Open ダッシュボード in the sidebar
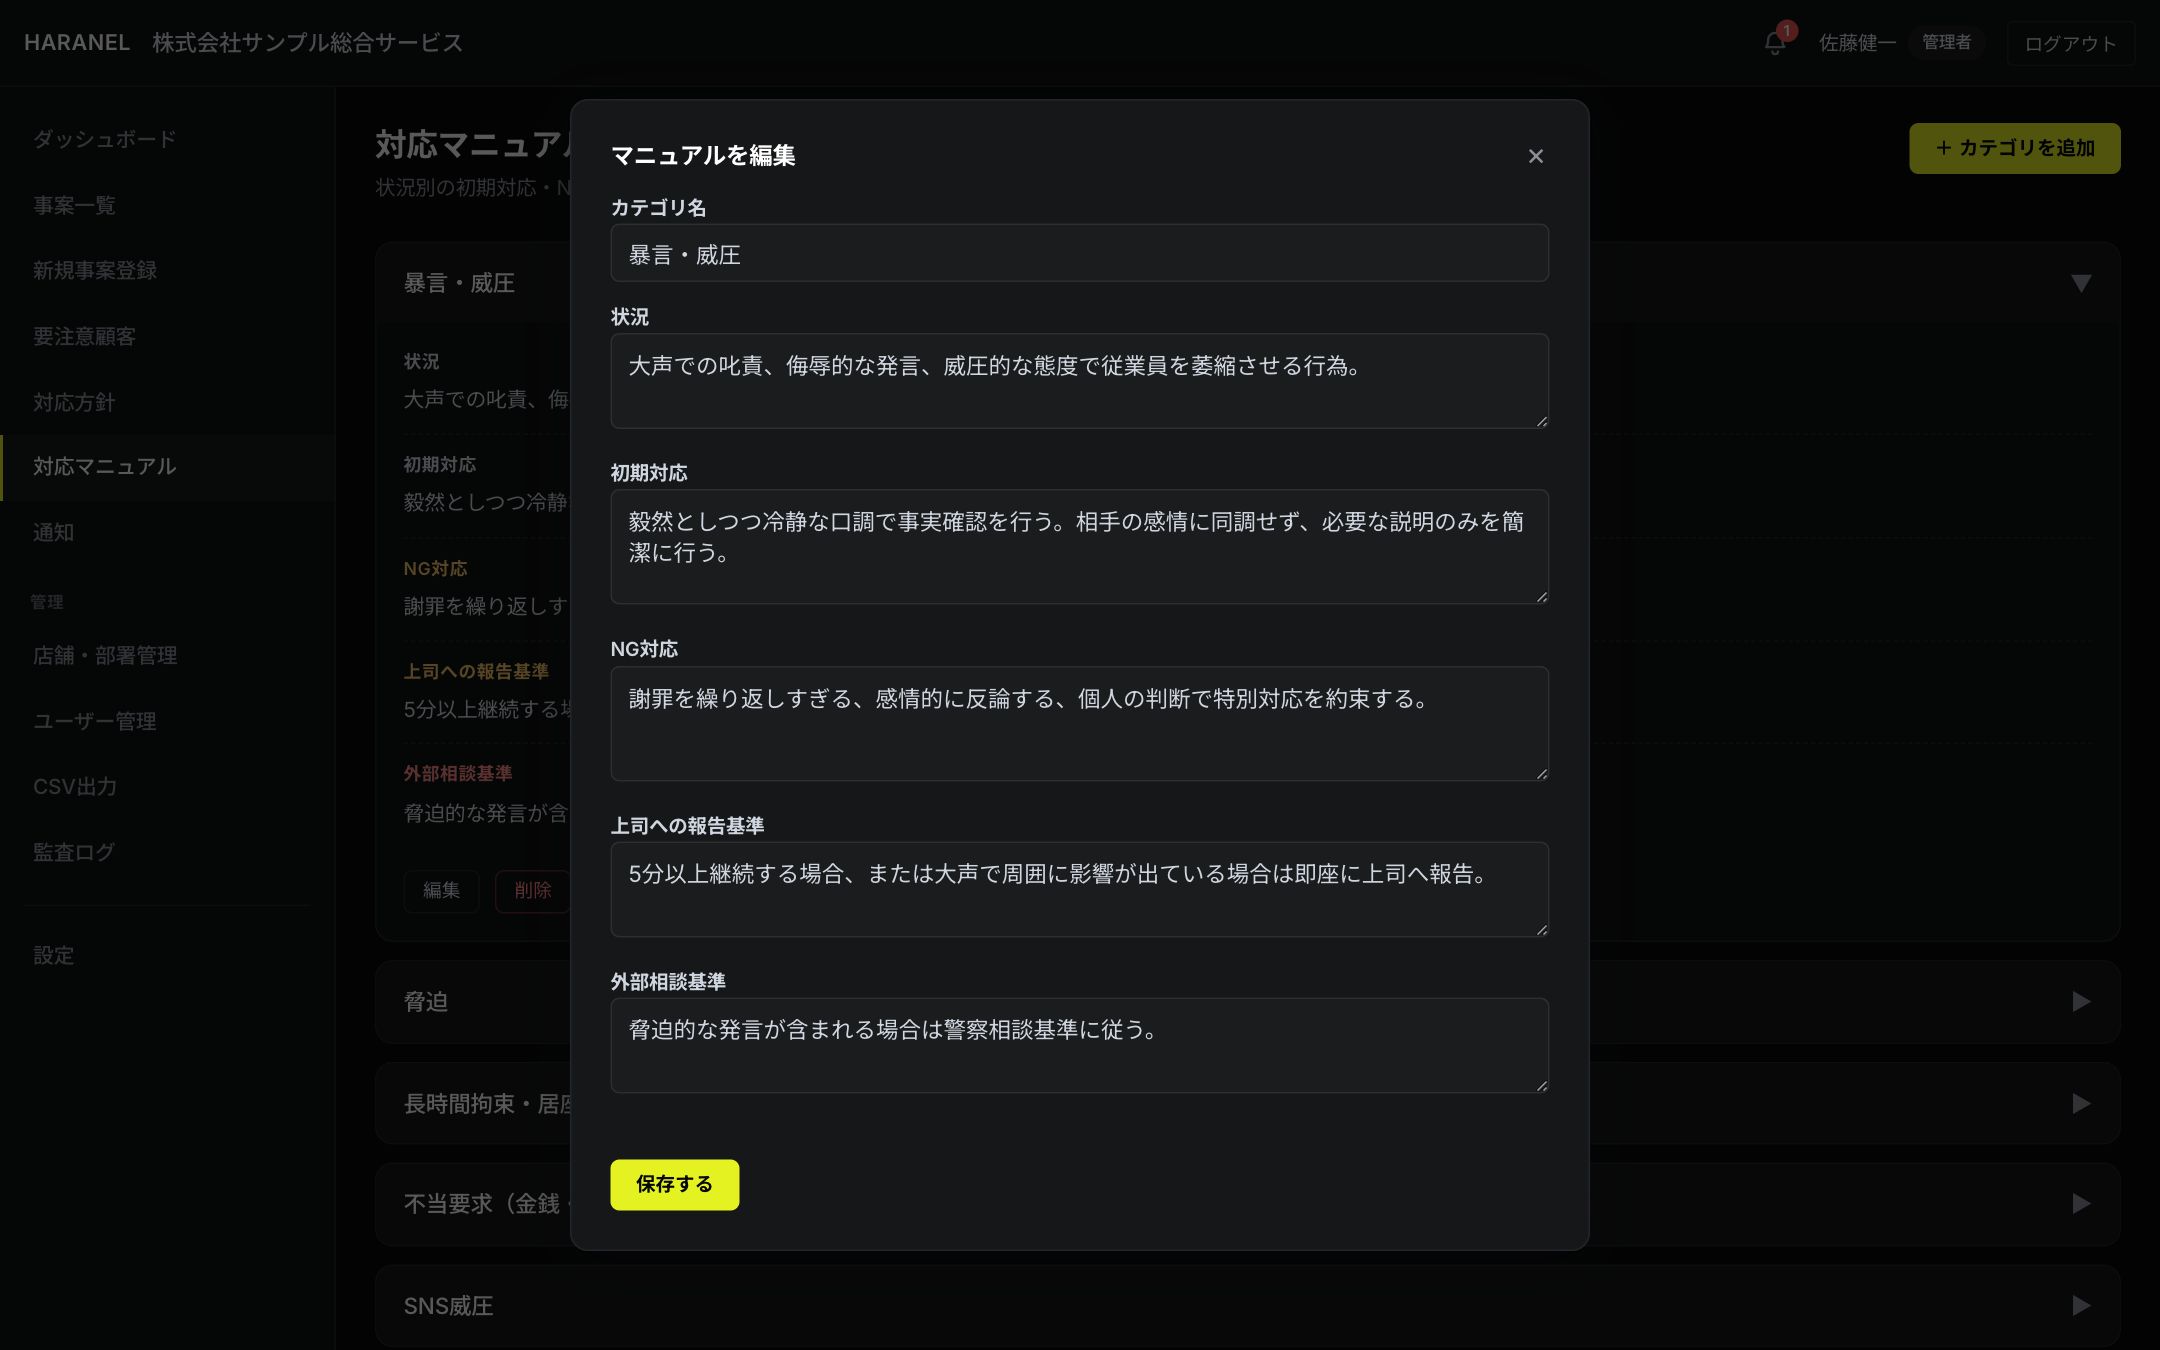This screenshot has height=1350, width=2160. pyautogui.click(x=167, y=139)
